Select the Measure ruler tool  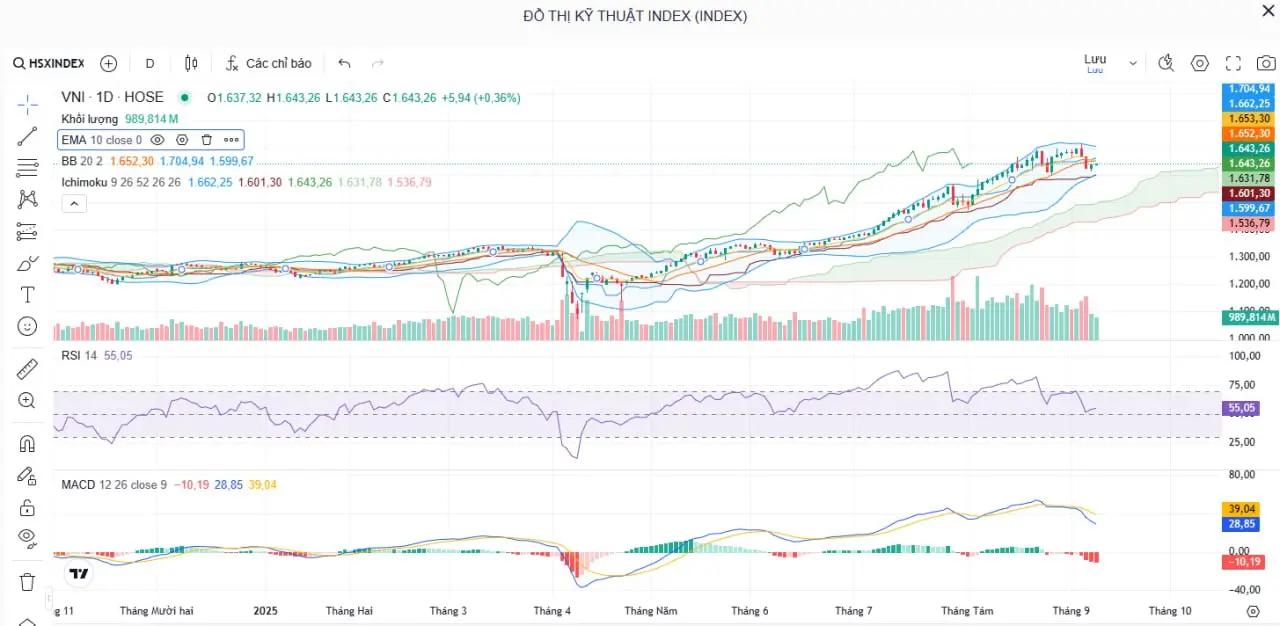point(27,370)
